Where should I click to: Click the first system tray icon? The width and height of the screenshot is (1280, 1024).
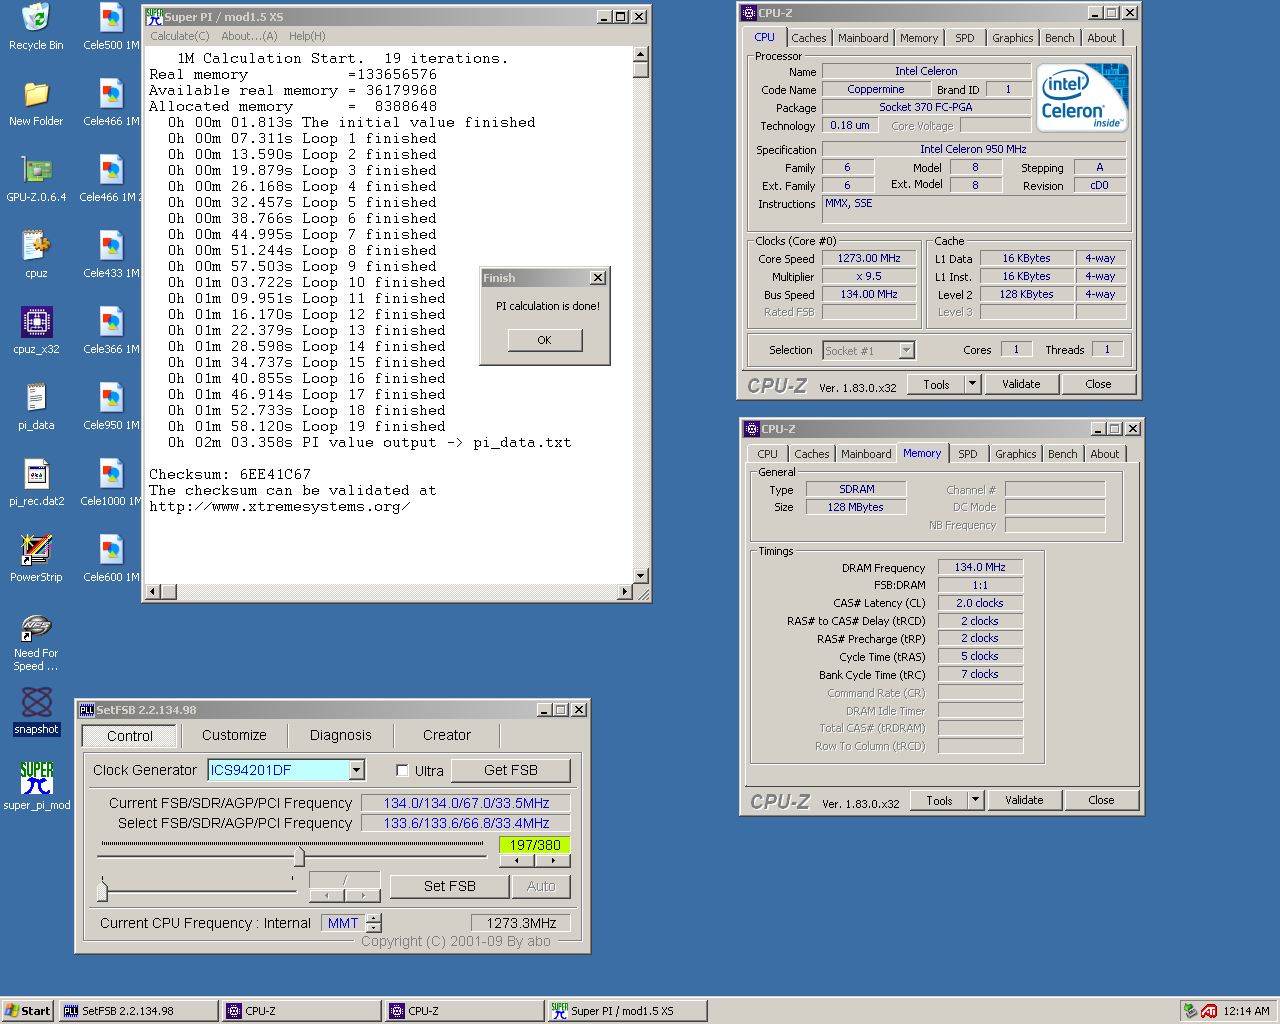[x=1190, y=1011]
